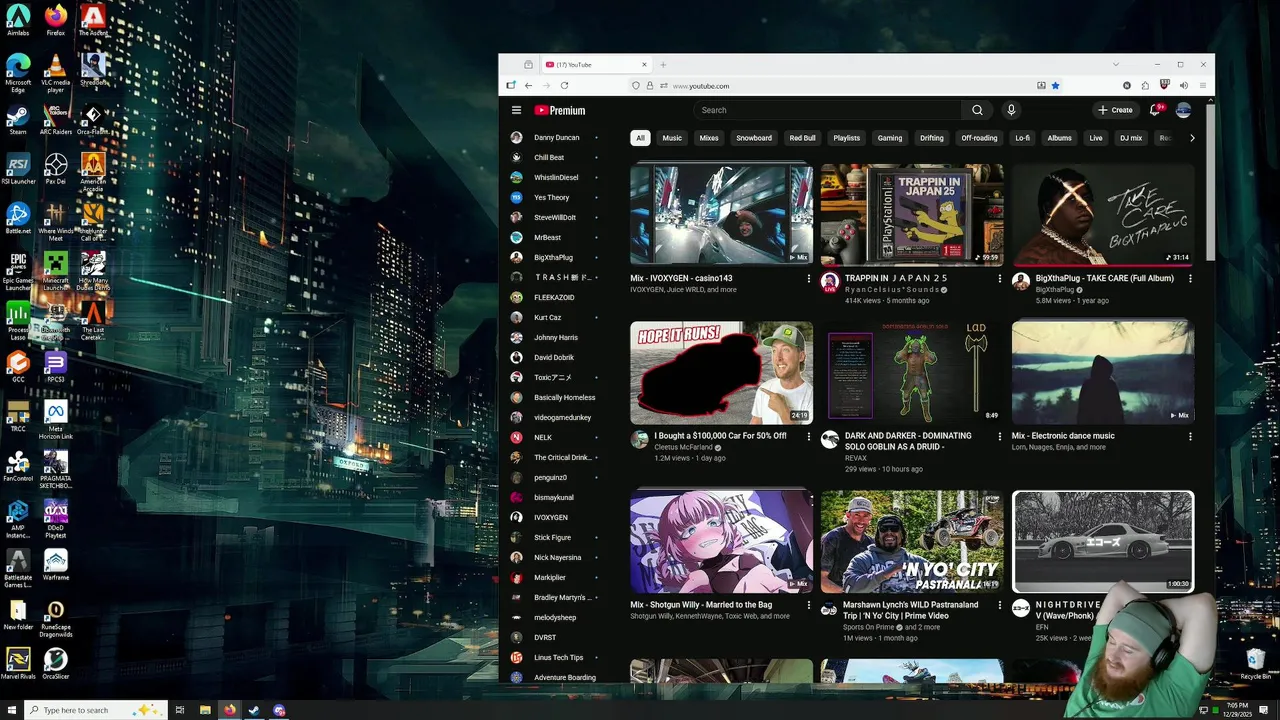This screenshot has width=1280, height=720.
Task: Click the Windows Start button
Action: [10, 710]
